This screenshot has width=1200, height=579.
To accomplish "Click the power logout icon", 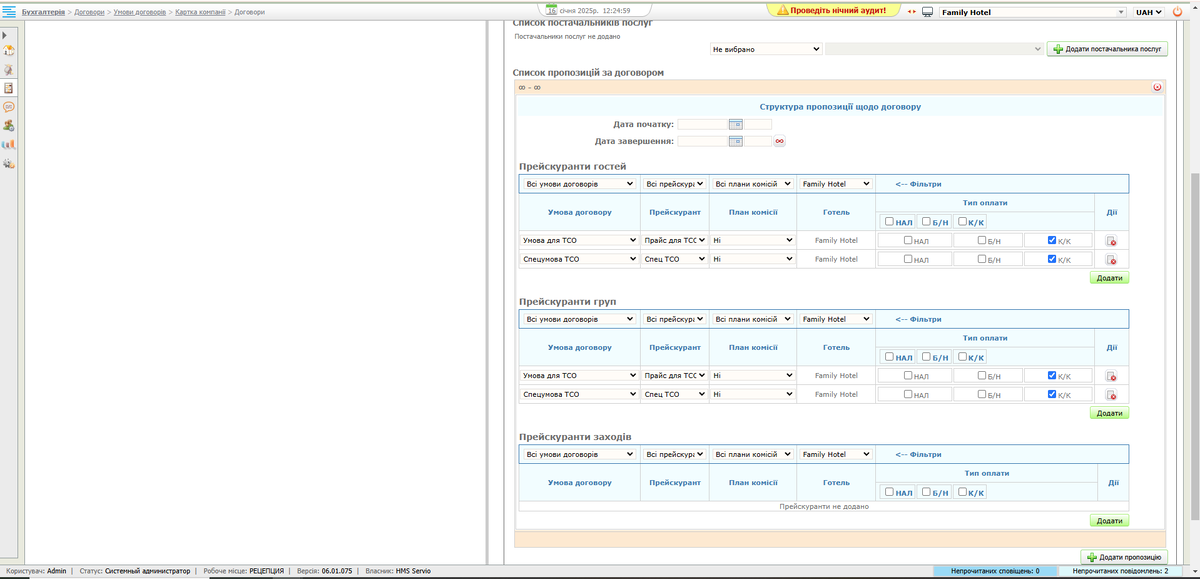I will coord(1178,11).
